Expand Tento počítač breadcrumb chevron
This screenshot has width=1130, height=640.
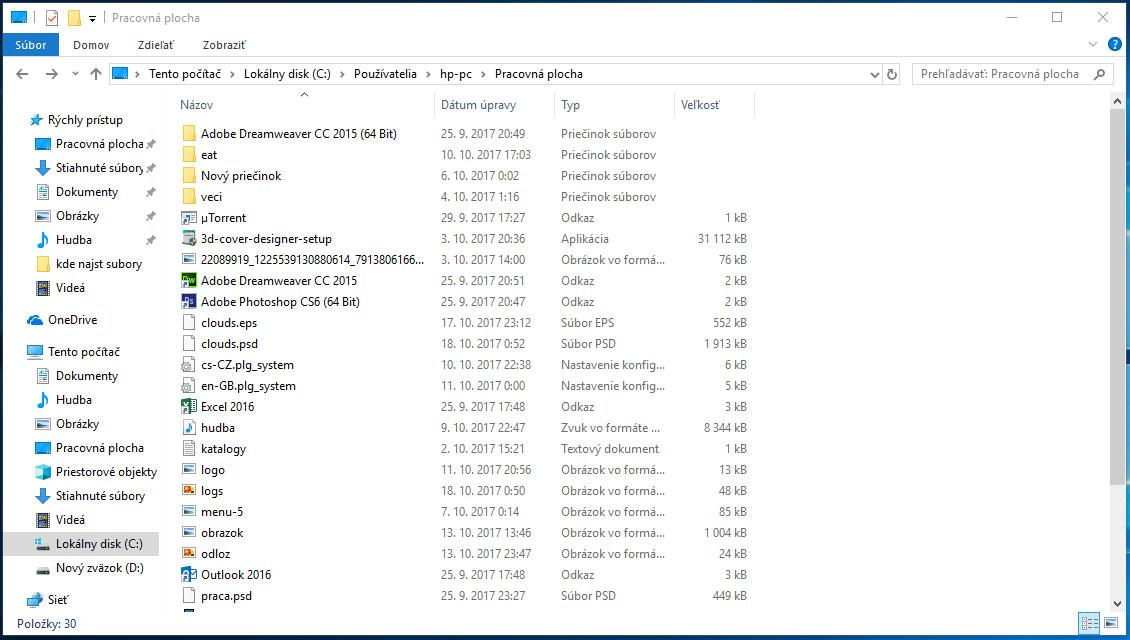pyautogui.click(x=233, y=74)
